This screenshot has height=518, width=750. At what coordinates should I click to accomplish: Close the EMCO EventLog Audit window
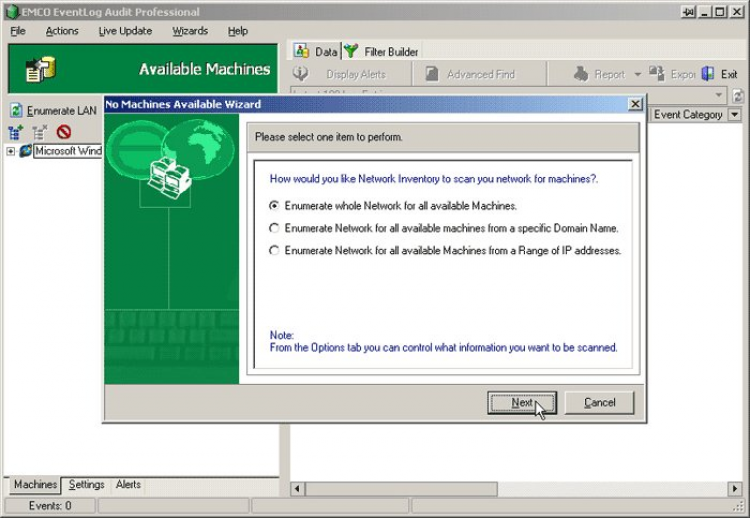[x=737, y=12]
